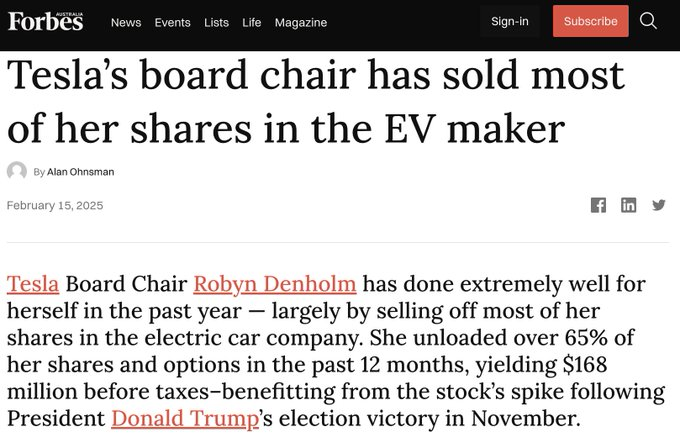The width and height of the screenshot is (680, 448).
Task: Open the Magazine menu item
Action: [x=301, y=22]
